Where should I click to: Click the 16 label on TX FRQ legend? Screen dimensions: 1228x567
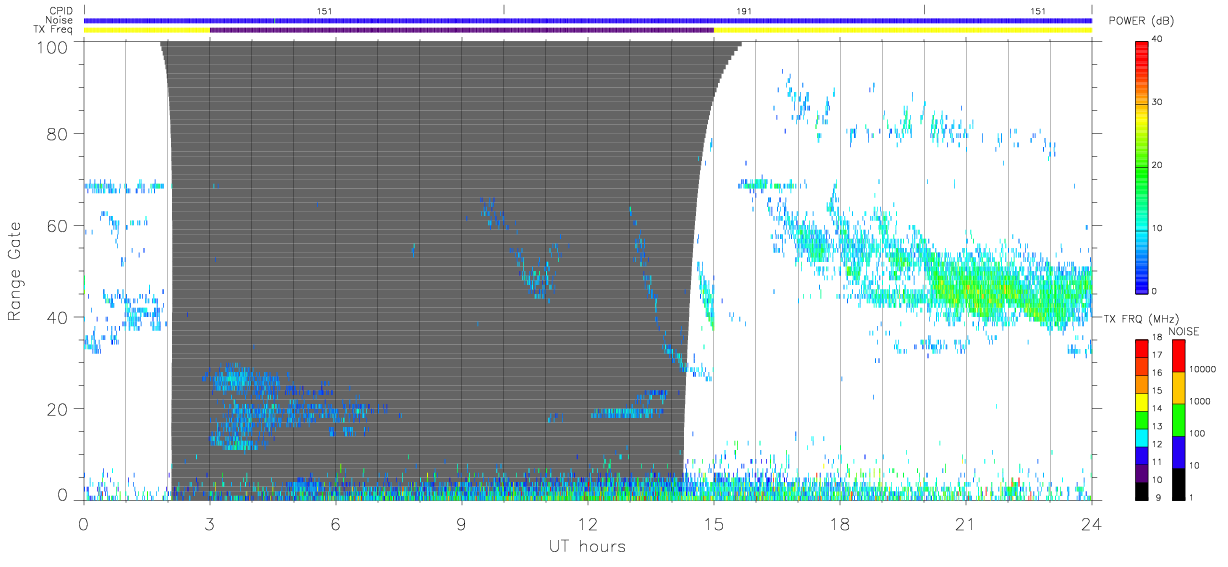point(1157,373)
